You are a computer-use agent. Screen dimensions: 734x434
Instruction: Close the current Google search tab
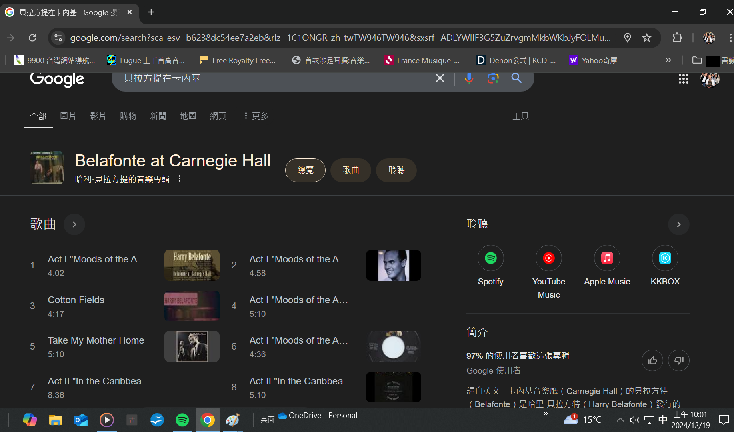click(130, 12)
